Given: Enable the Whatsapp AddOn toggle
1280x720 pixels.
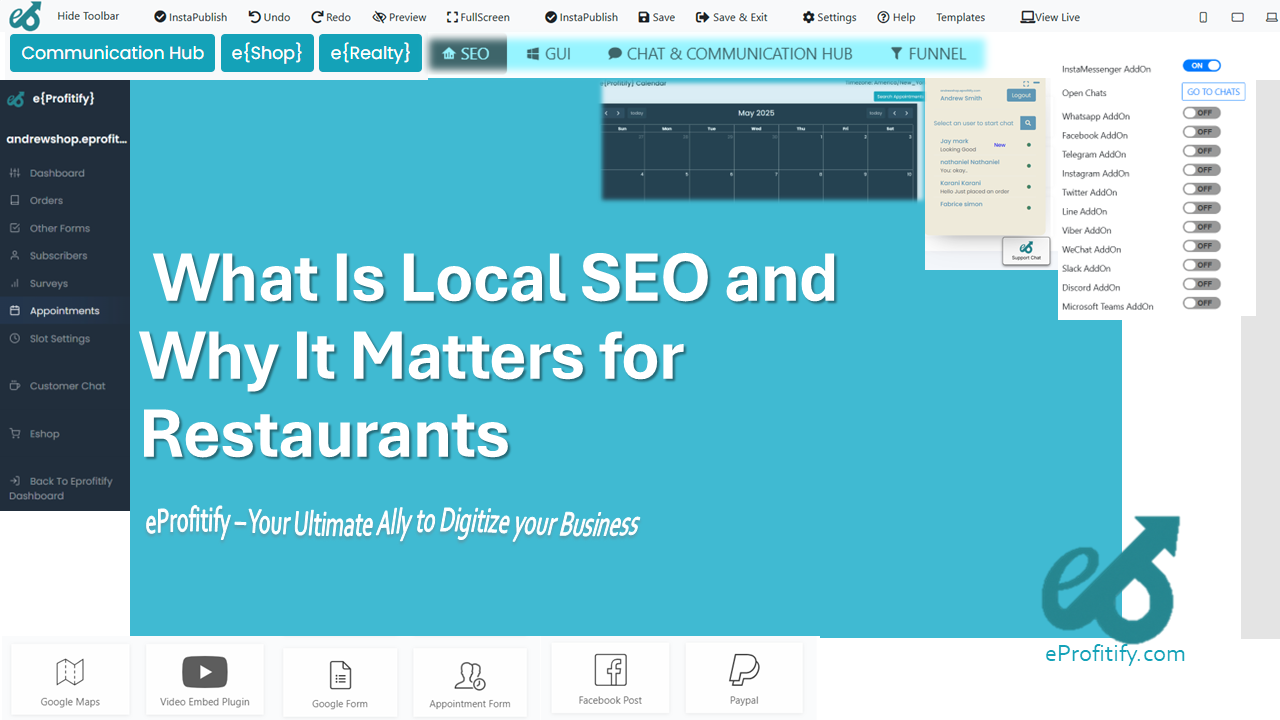Looking at the screenshot, I should point(1201,113).
